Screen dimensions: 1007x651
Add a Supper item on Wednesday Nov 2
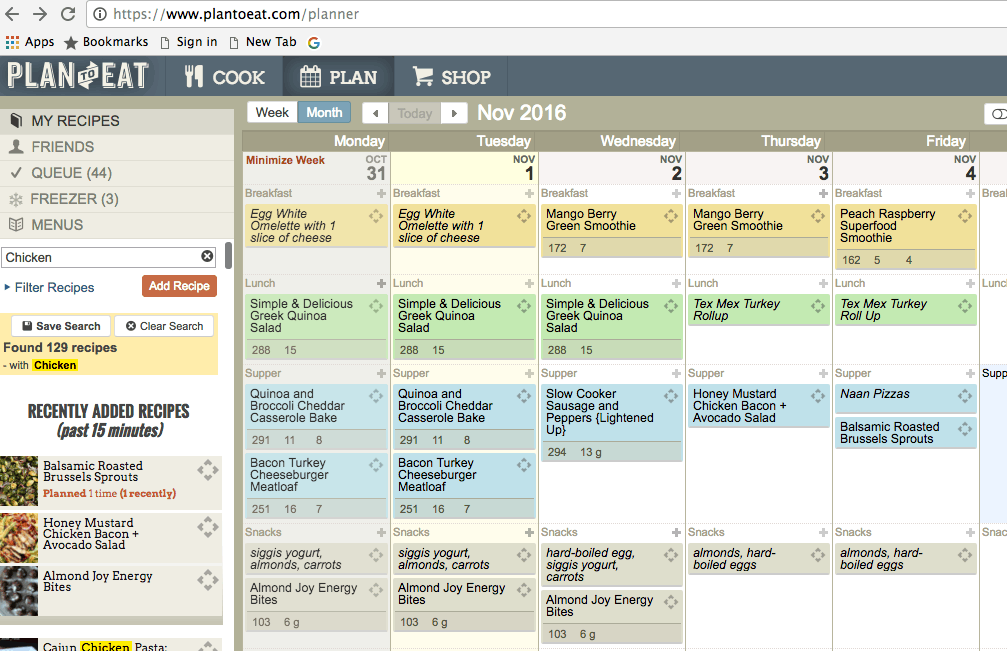[676, 373]
